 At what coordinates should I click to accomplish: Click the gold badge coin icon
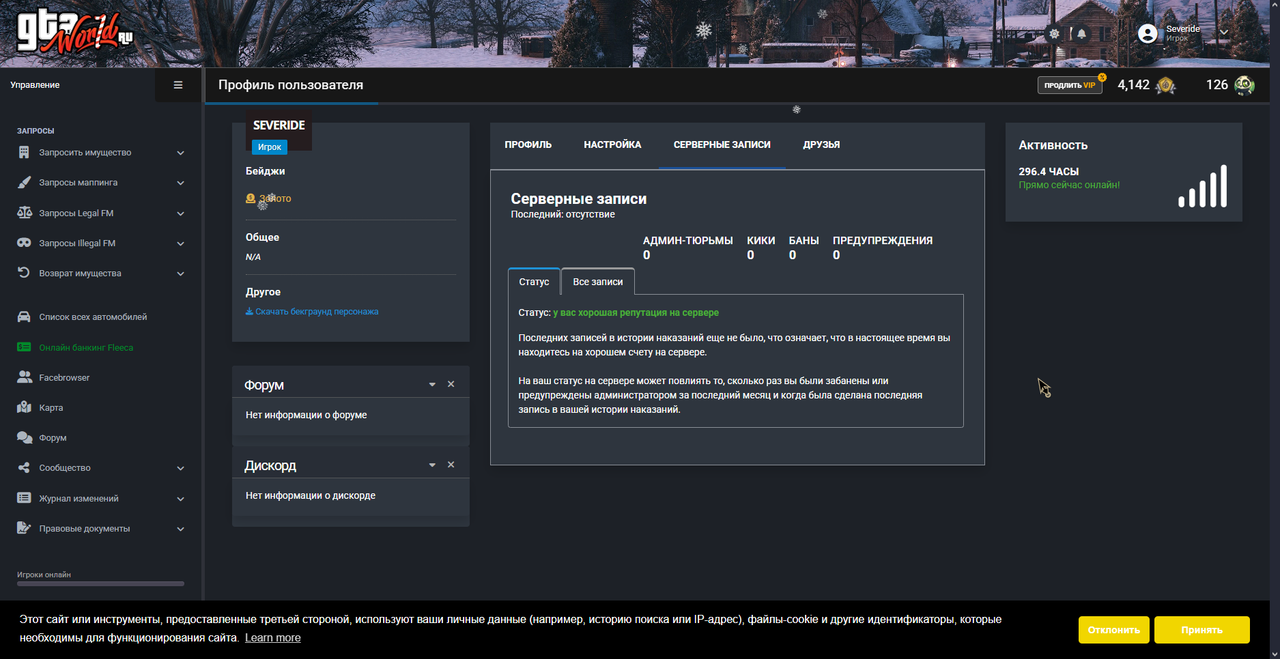pyautogui.click(x=1165, y=85)
